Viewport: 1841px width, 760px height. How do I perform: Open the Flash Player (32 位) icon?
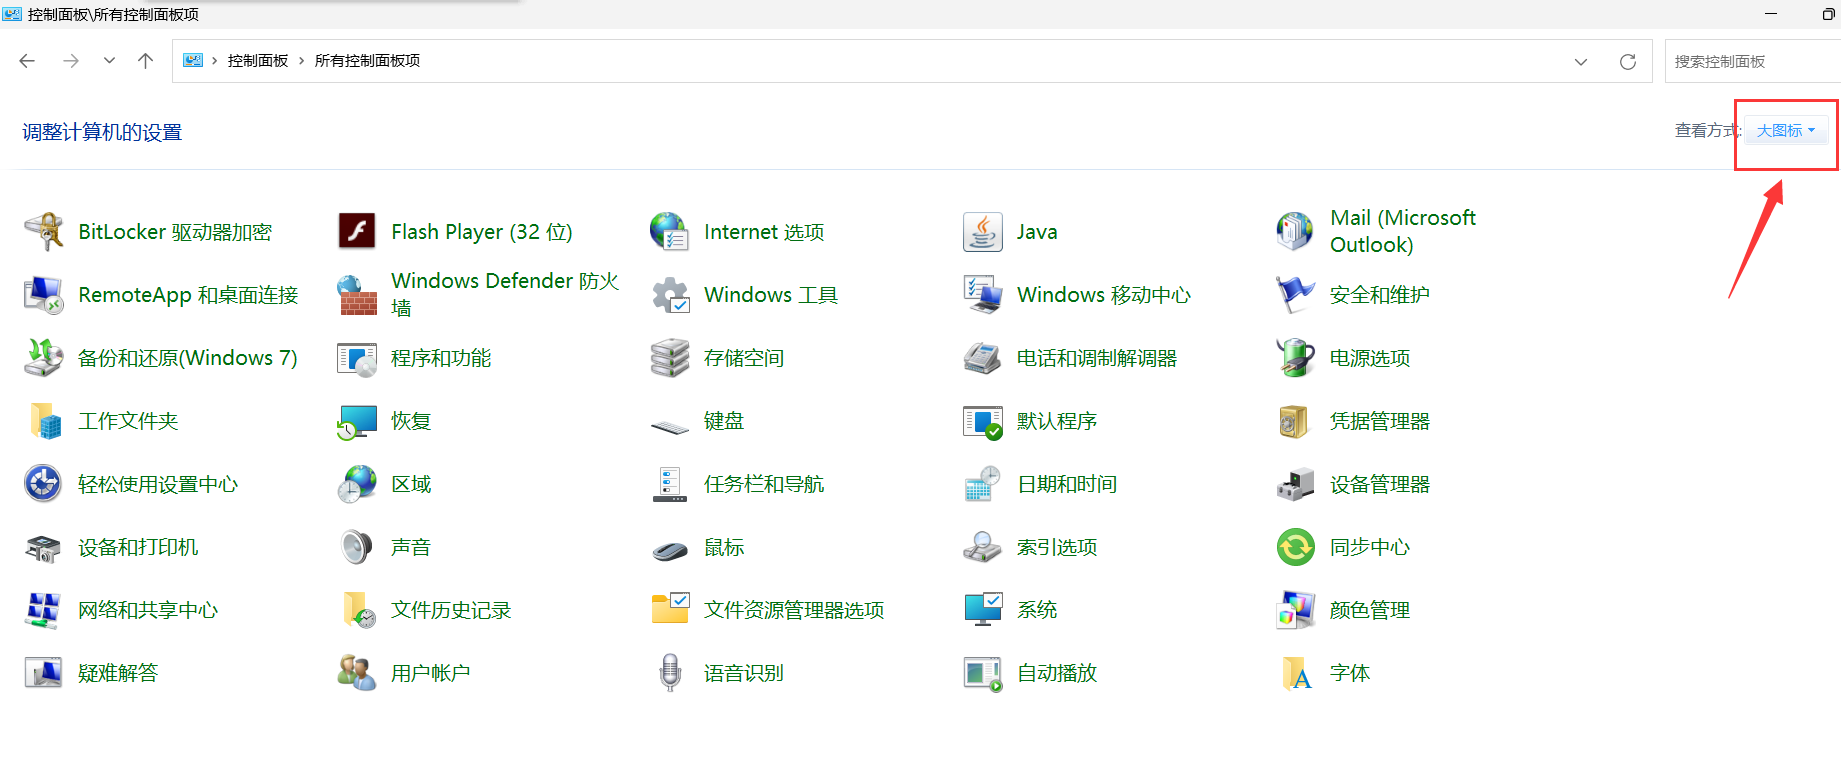tap(357, 232)
